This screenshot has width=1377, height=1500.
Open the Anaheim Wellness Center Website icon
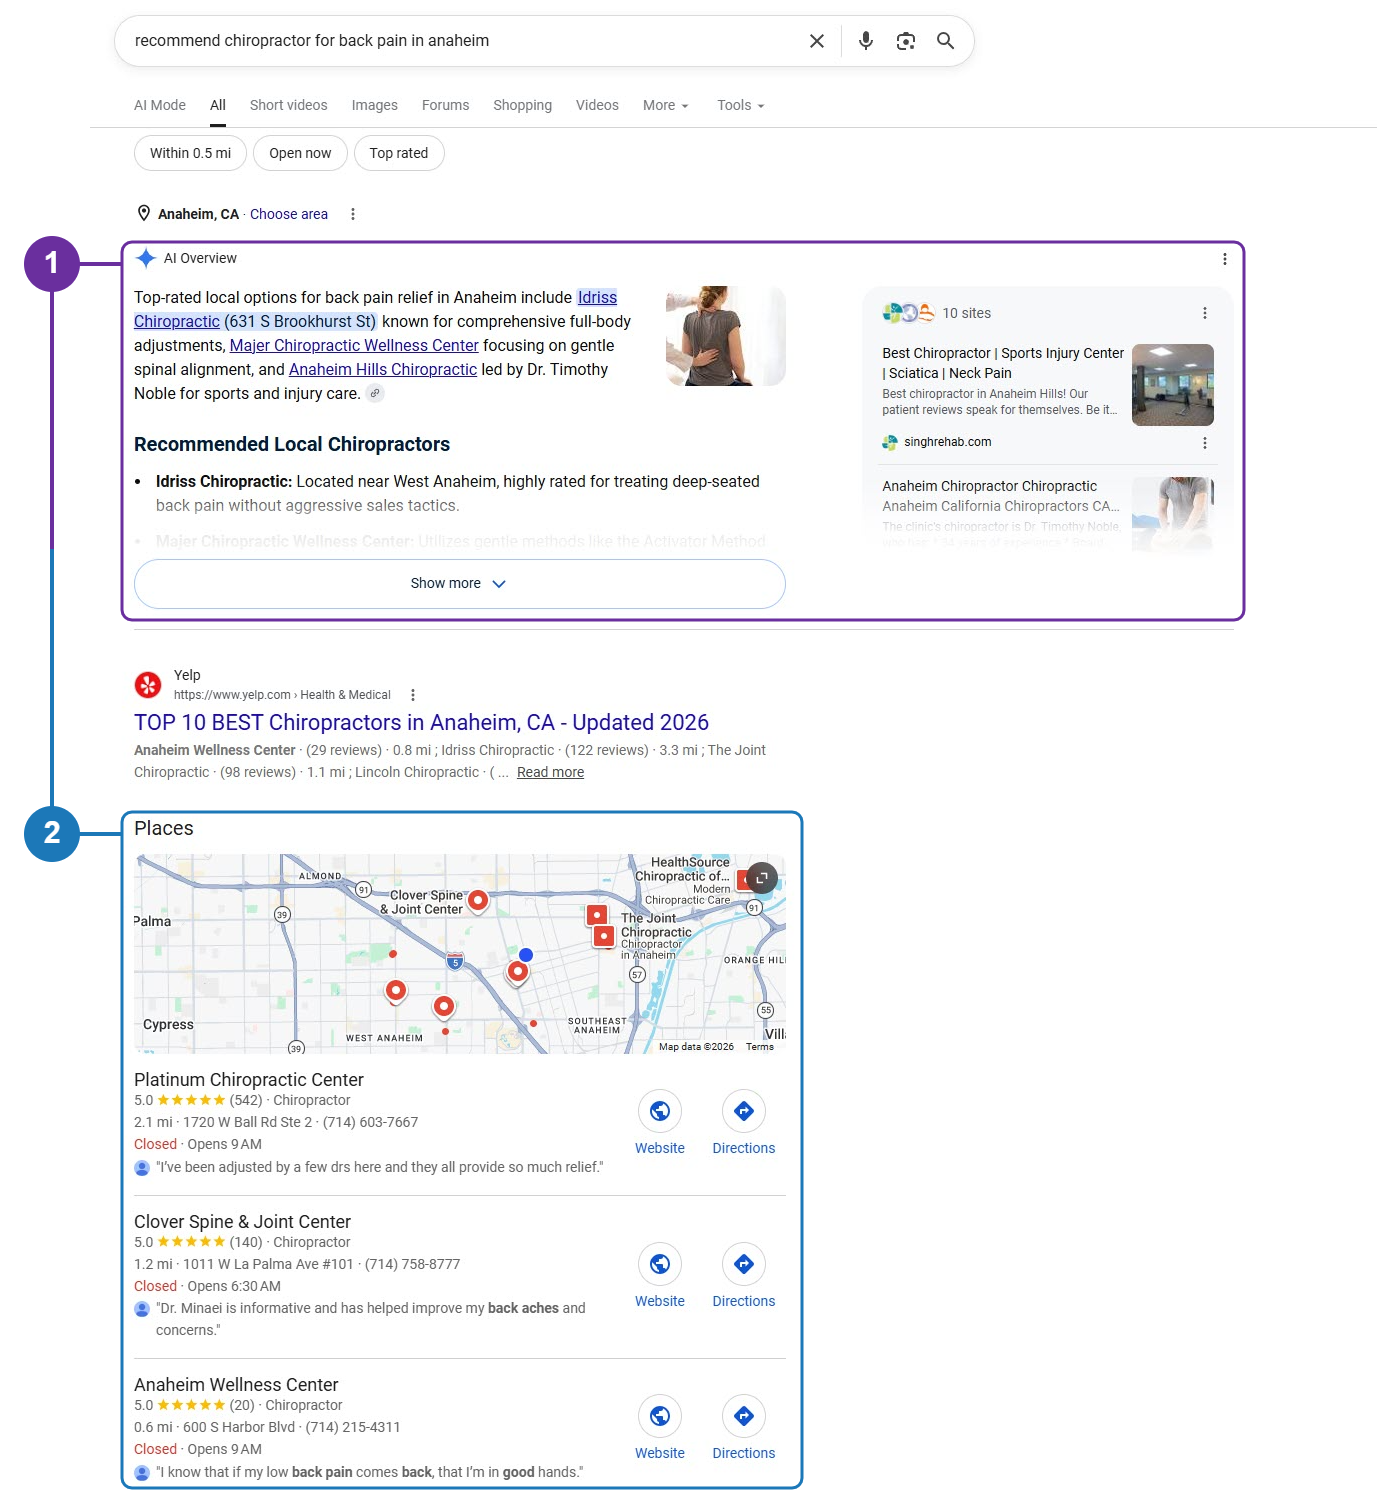[660, 1416]
